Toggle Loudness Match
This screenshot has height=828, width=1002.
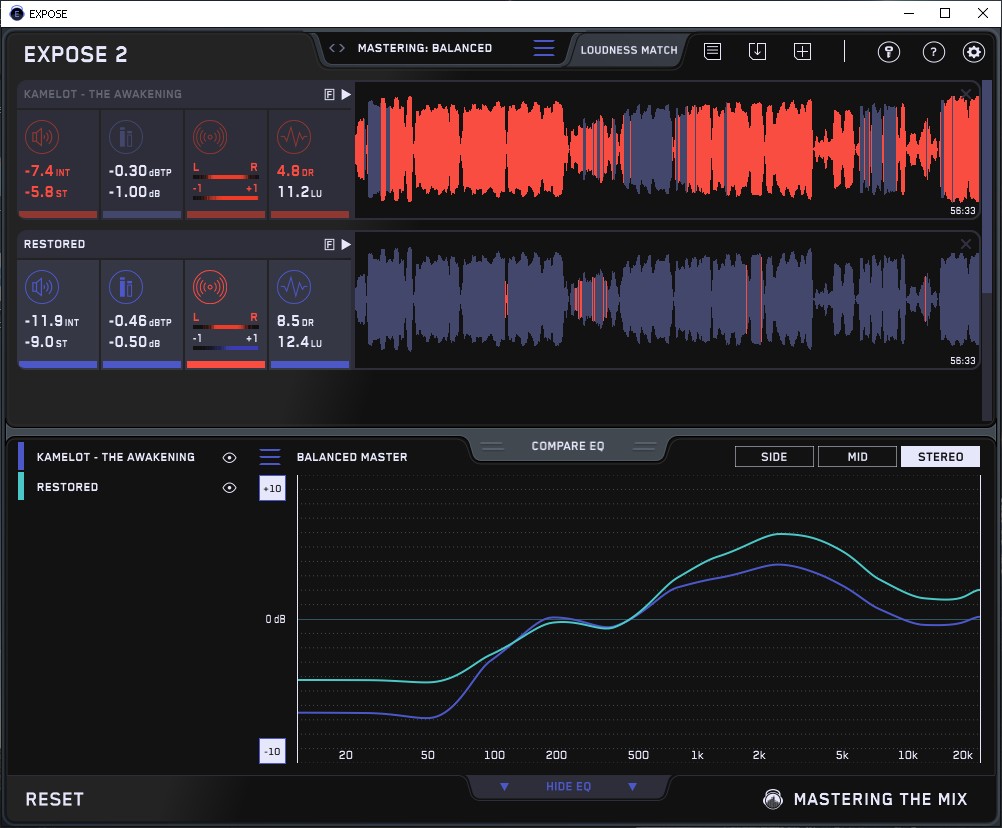tap(628, 50)
